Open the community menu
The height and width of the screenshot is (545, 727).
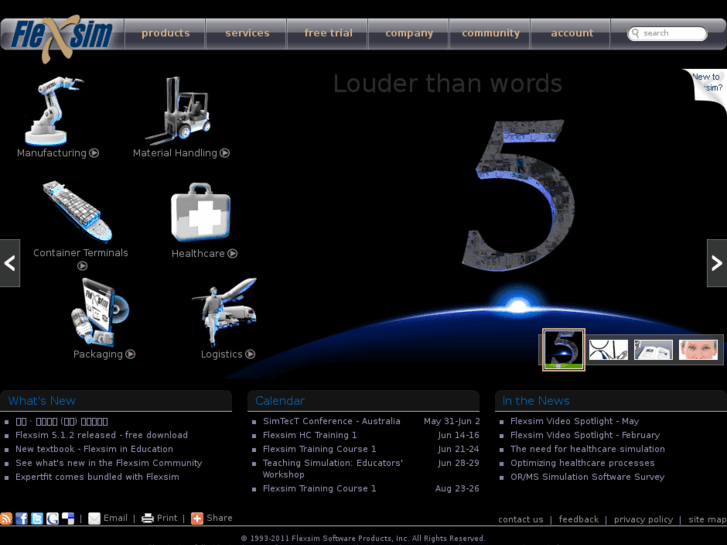(x=491, y=33)
